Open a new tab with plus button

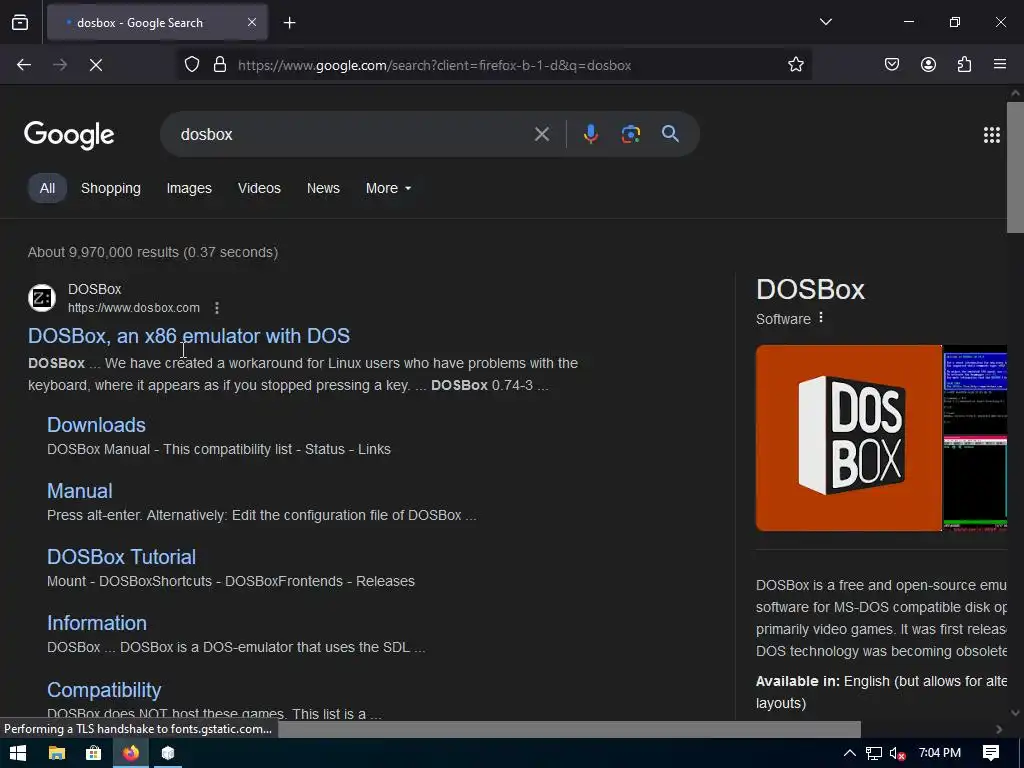pos(289,23)
